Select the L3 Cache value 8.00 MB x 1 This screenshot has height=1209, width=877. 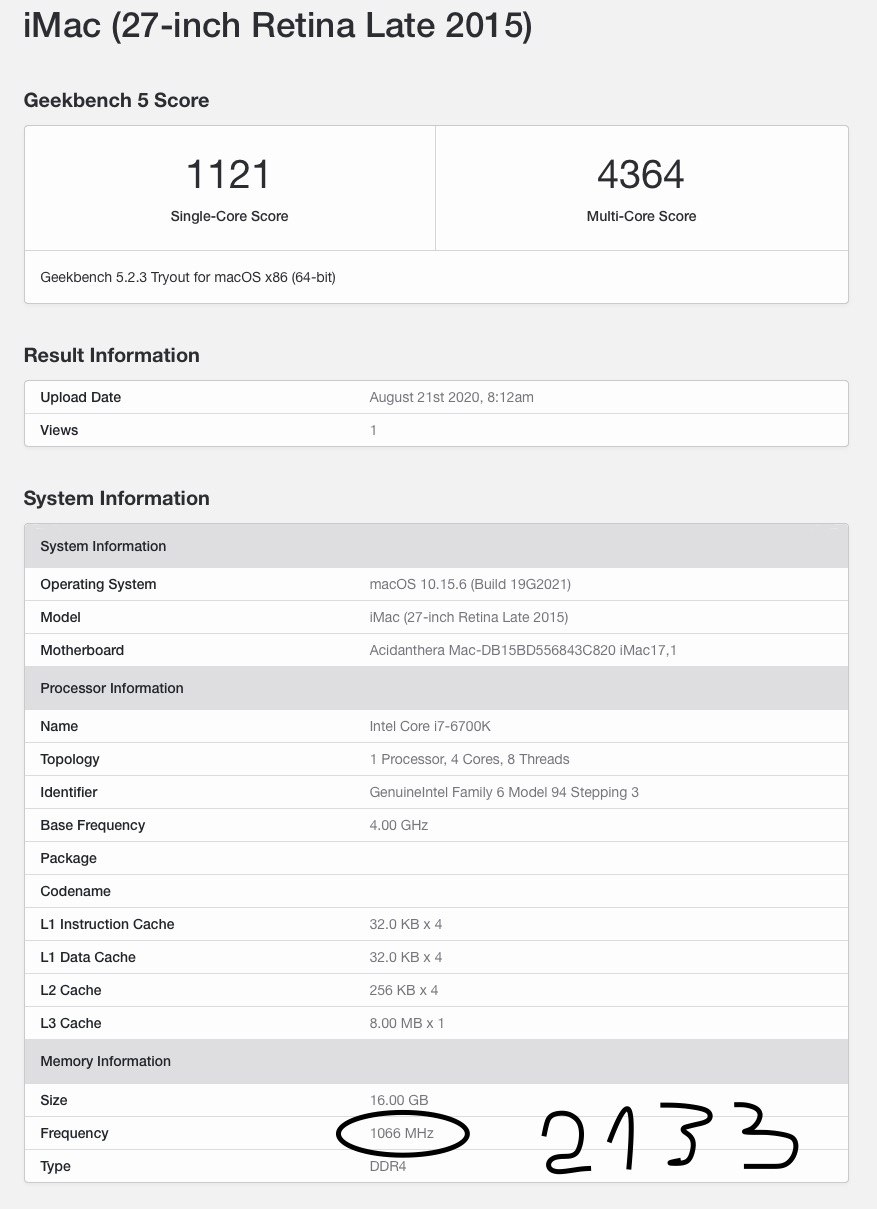(407, 1023)
